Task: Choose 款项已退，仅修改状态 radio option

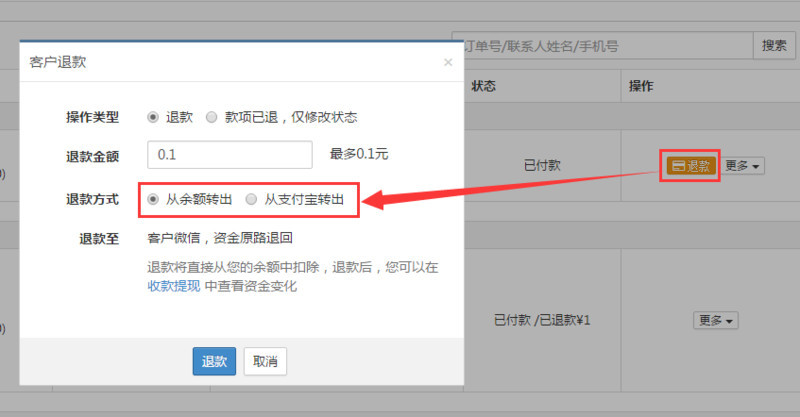Action: (211, 117)
